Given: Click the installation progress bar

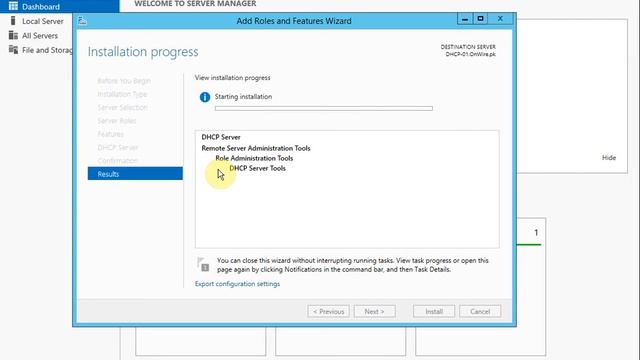Looking at the screenshot, I should tap(324, 109).
